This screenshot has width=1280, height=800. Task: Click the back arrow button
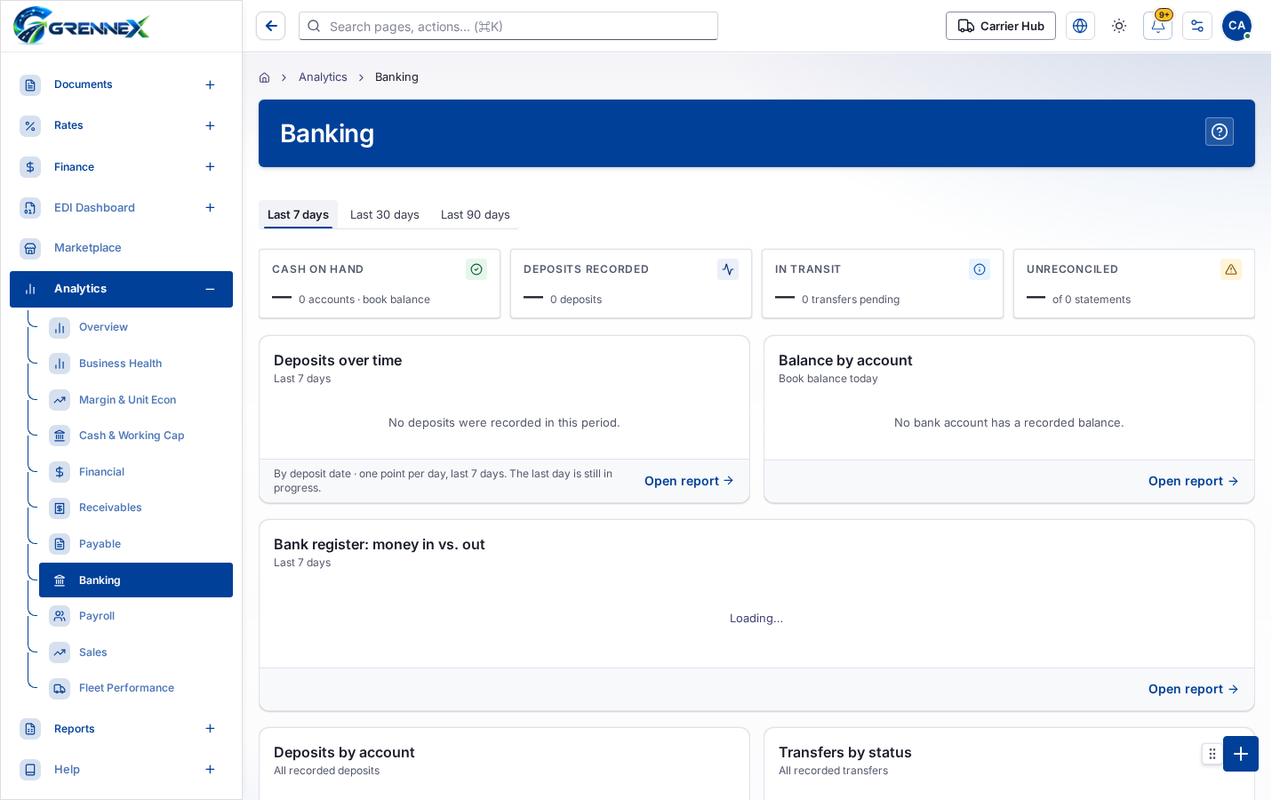tap(271, 26)
